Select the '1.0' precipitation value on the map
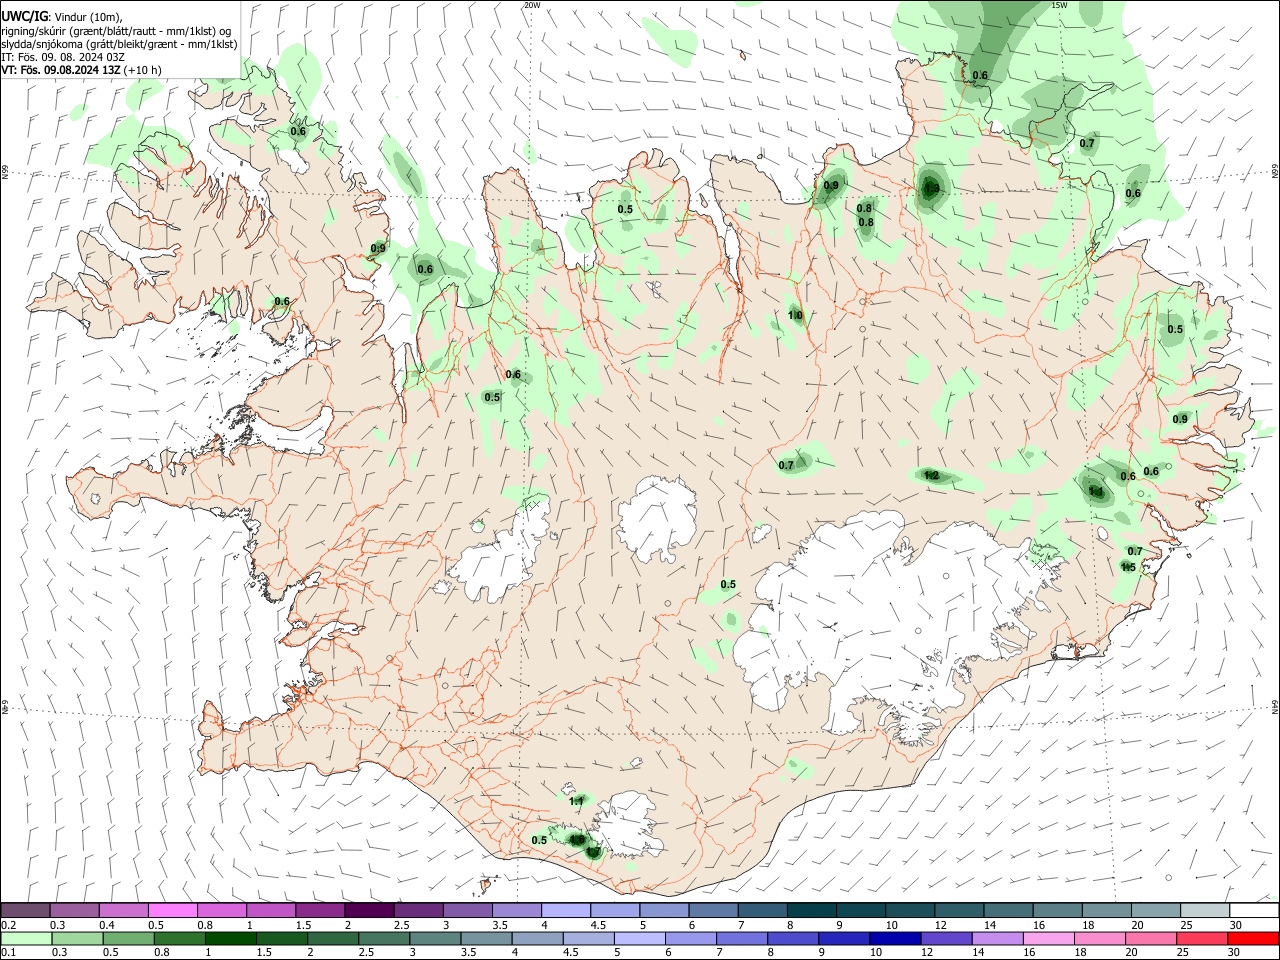This screenshot has width=1280, height=960. (795, 315)
